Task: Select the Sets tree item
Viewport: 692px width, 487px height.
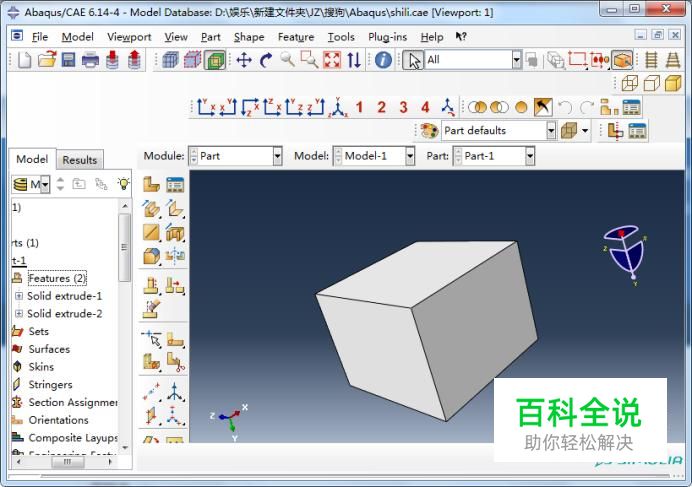Action: [x=38, y=331]
